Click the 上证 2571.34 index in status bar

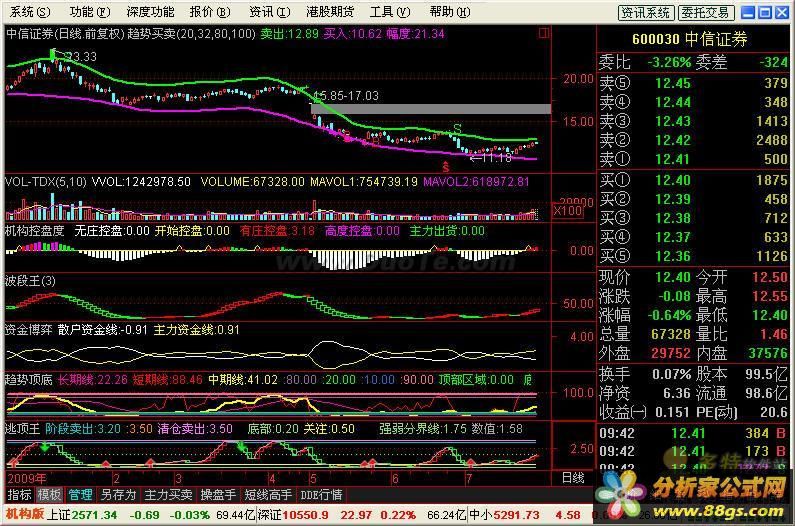[82, 515]
